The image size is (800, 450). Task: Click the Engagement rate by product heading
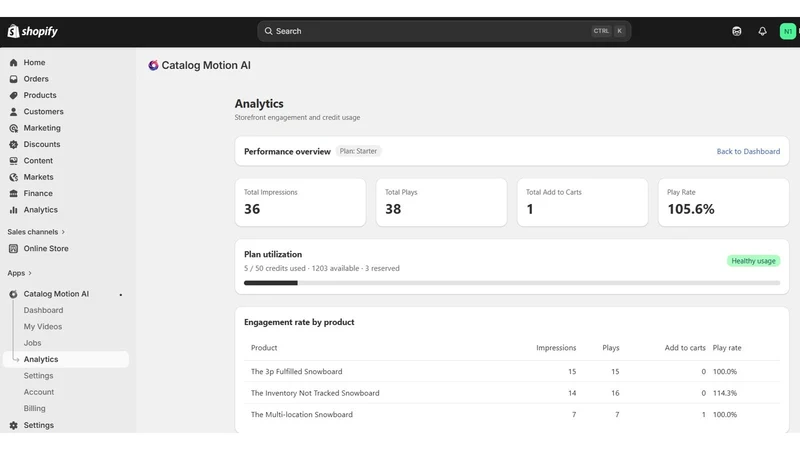(299, 322)
